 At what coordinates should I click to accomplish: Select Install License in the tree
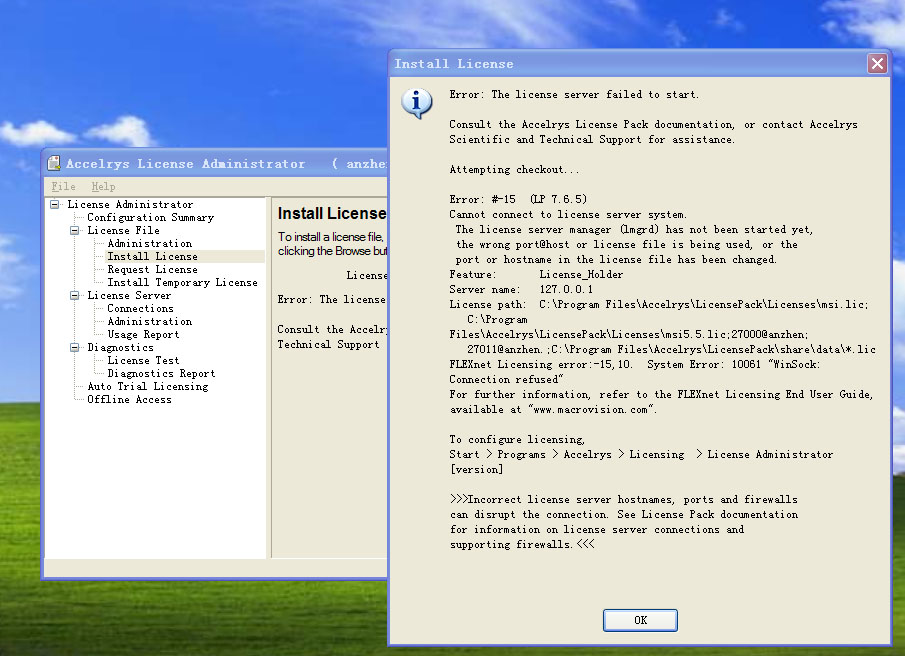point(152,256)
